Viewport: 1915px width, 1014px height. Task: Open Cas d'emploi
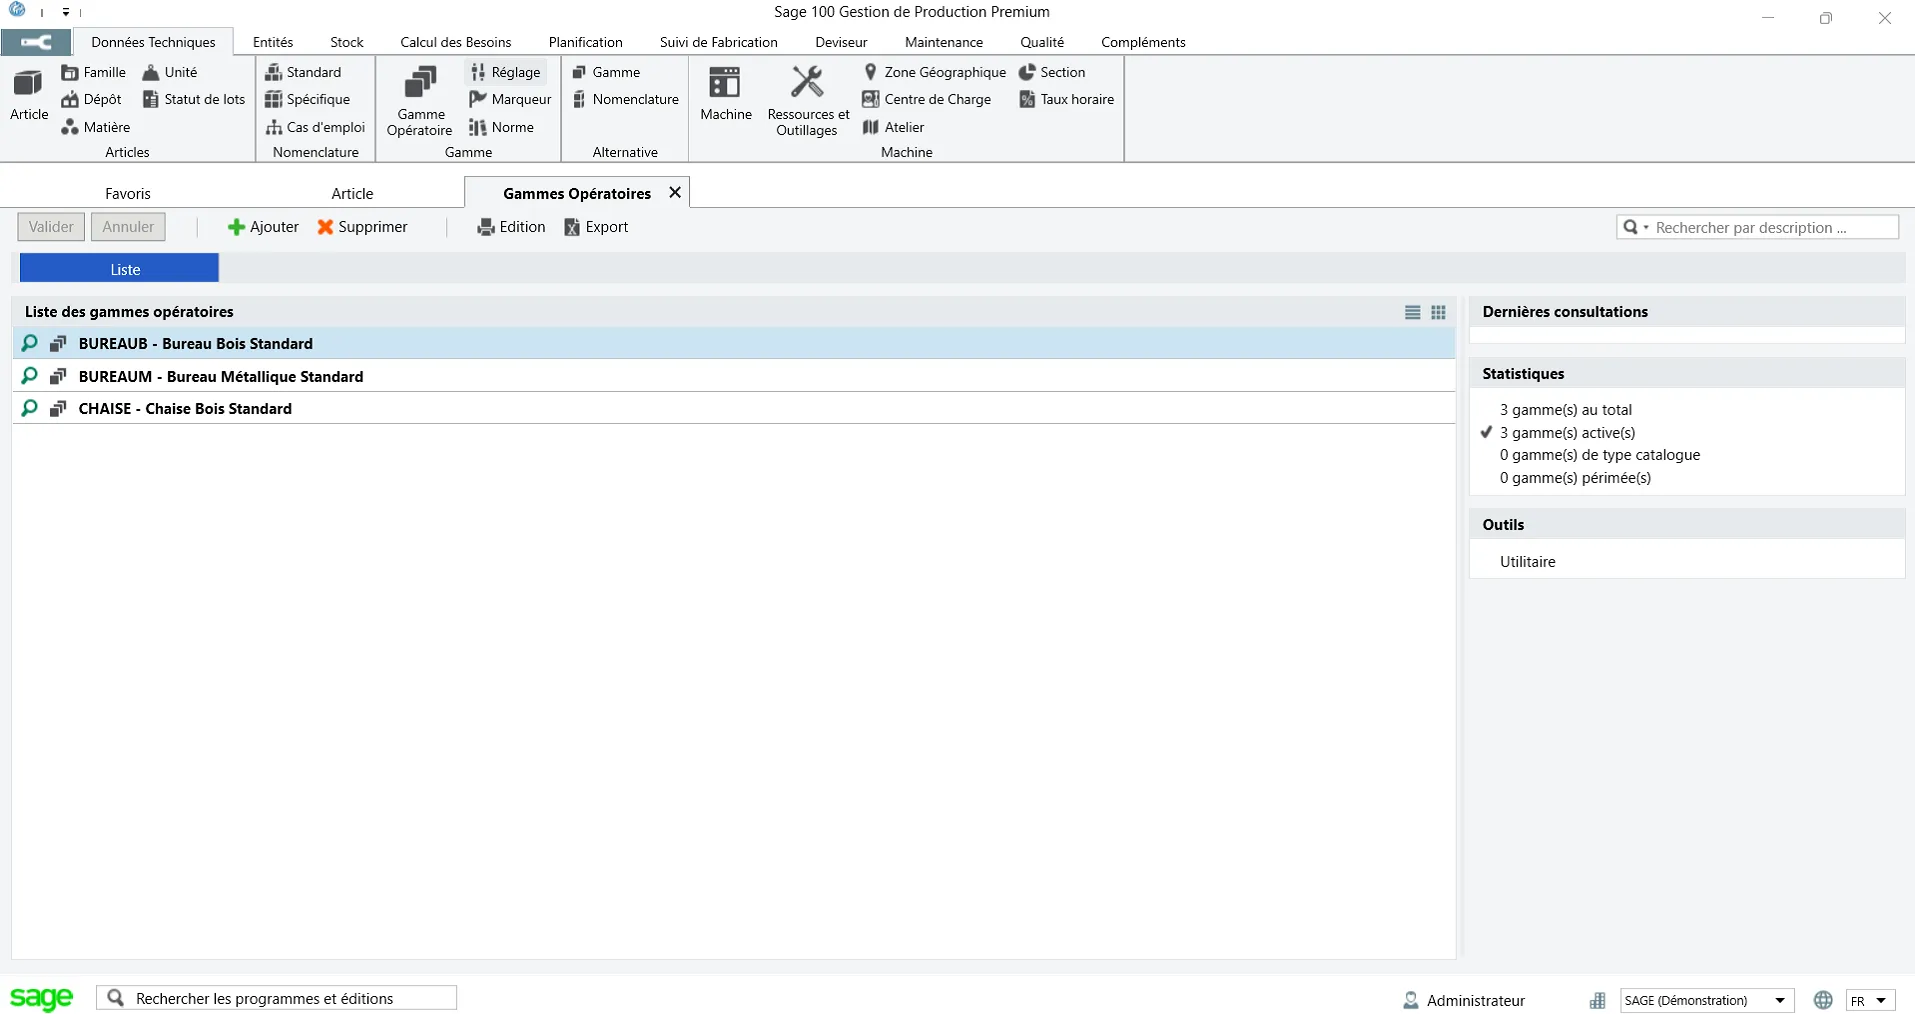(x=315, y=127)
